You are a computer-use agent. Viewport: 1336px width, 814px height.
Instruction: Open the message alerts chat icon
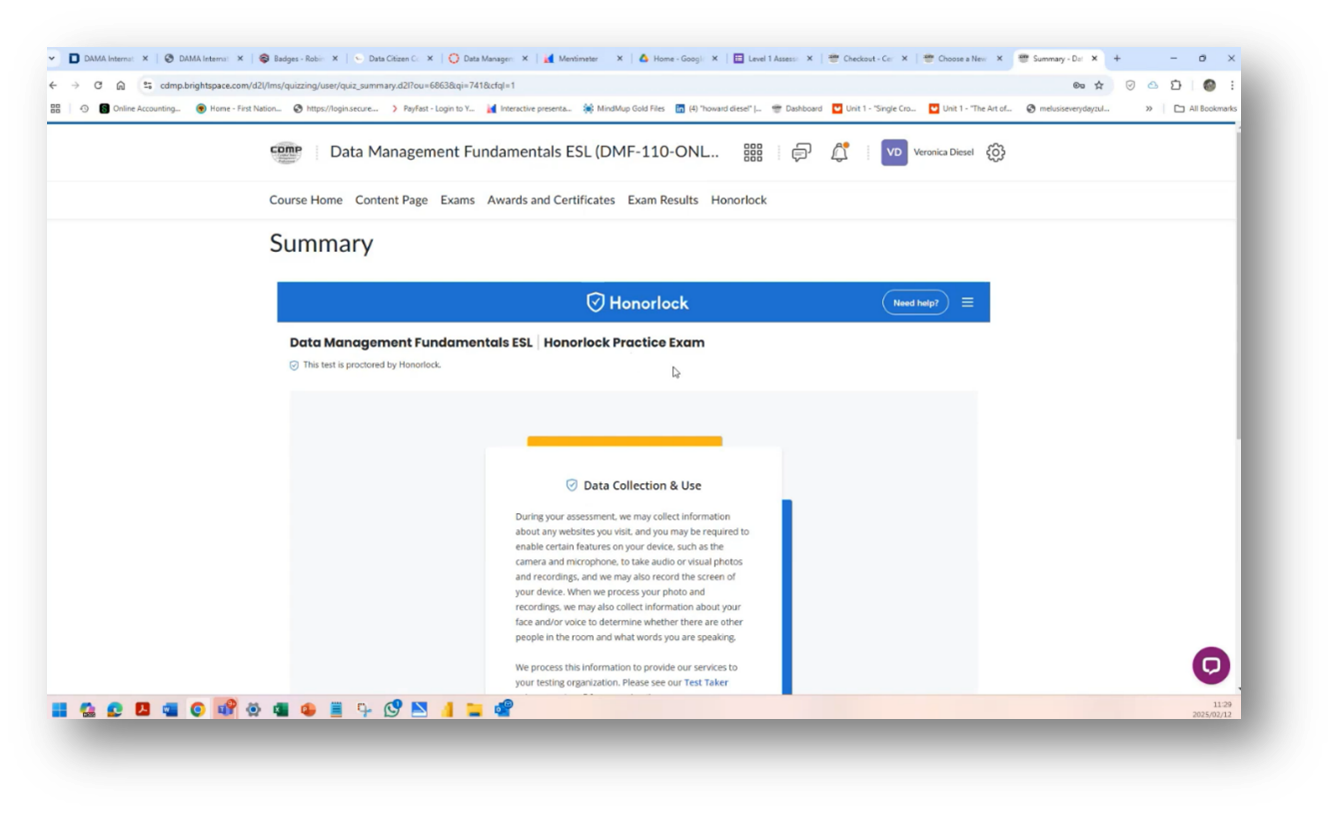pyautogui.click(x=801, y=152)
